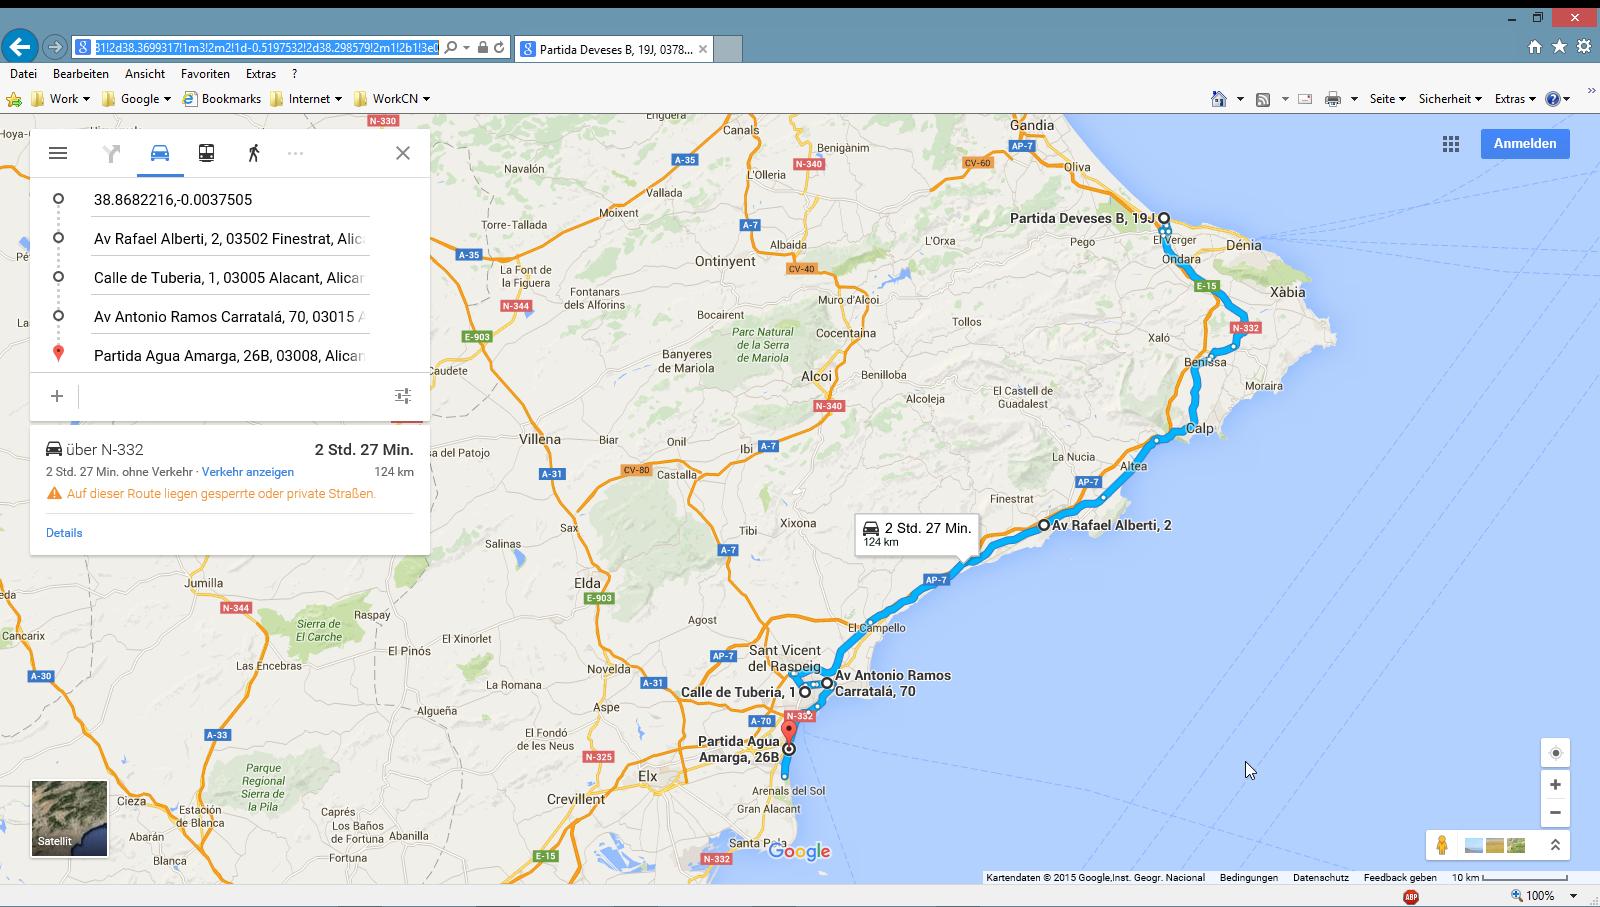Open the Bookmarks favorite link
1600x907 pixels.
(221, 99)
